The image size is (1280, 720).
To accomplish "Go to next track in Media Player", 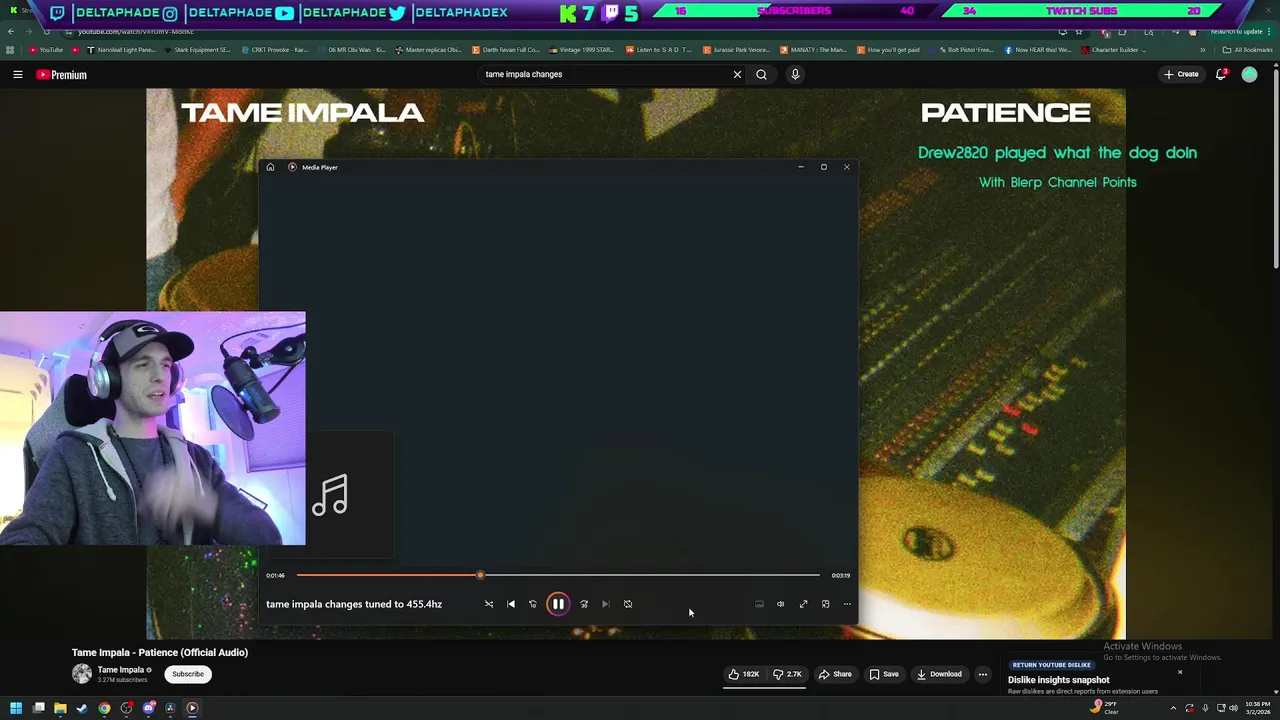I will pos(606,604).
